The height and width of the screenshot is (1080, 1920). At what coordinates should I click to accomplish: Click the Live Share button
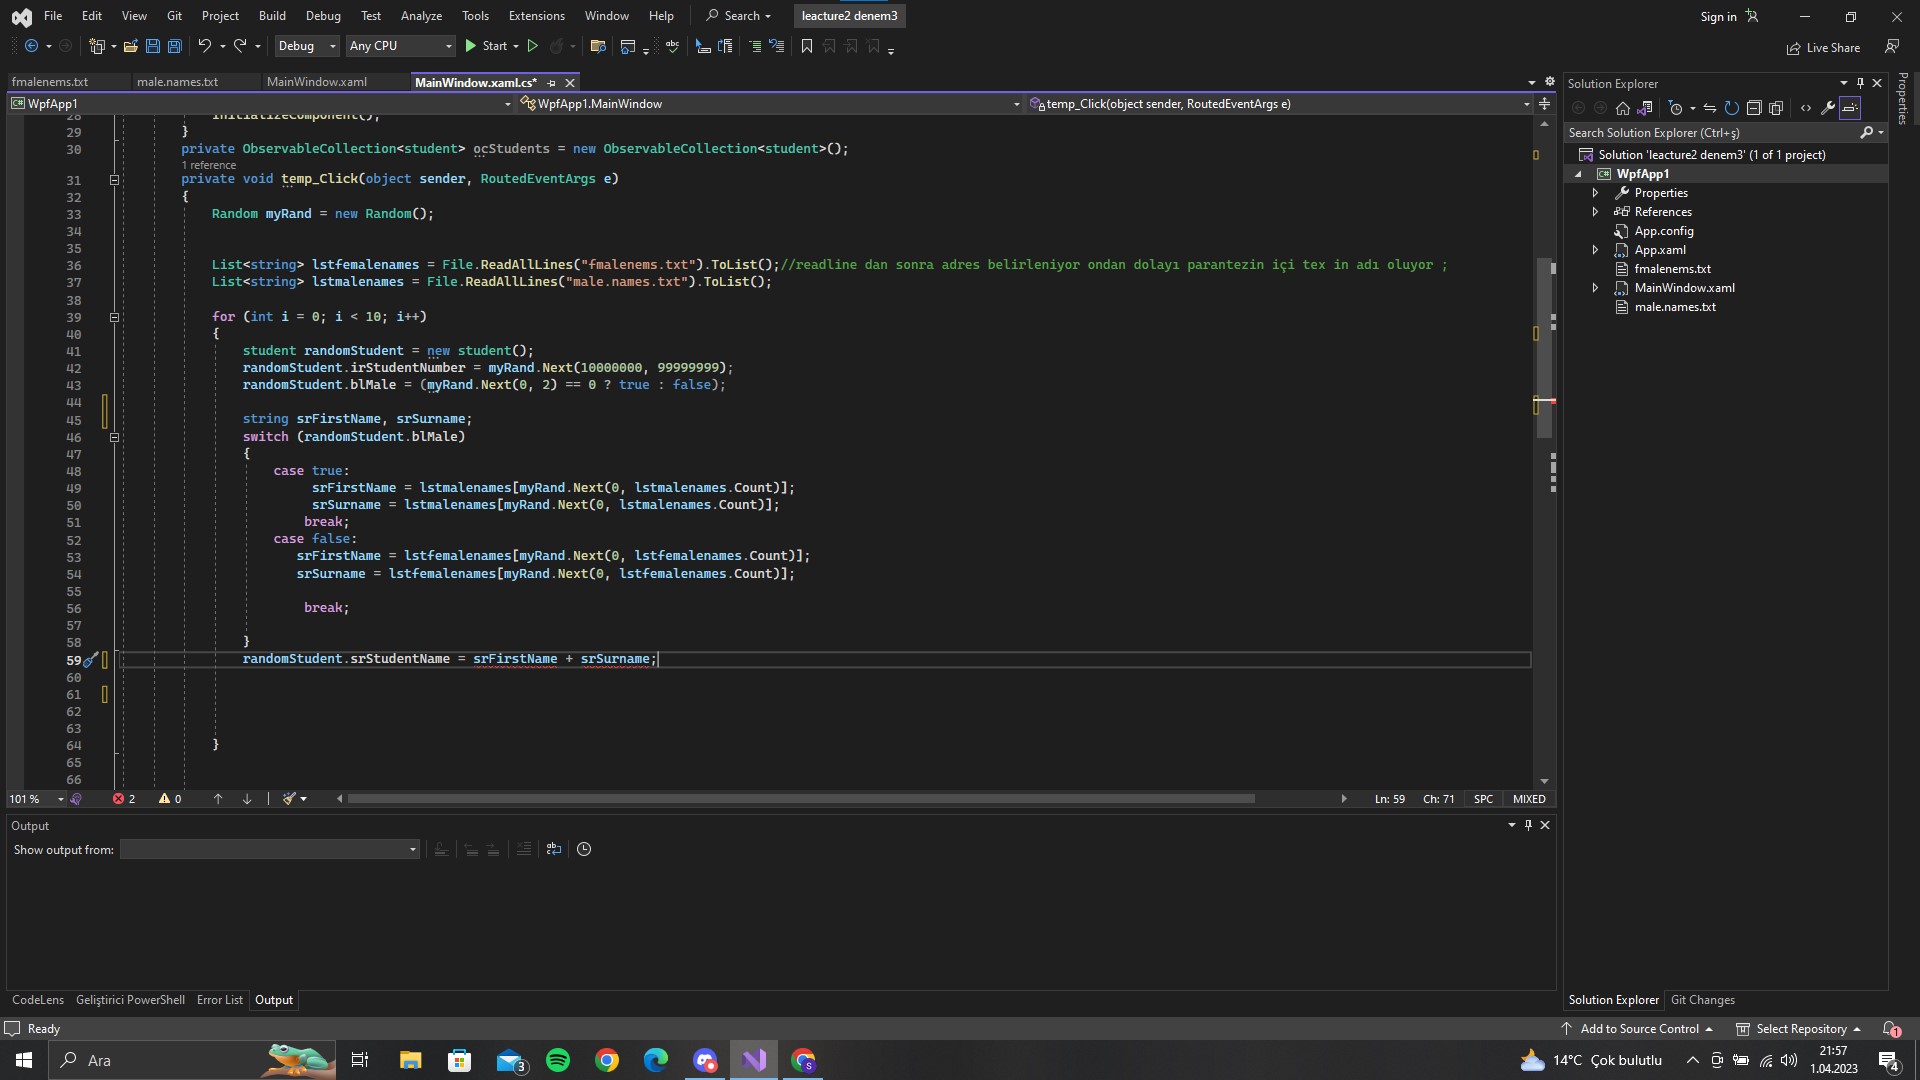pyautogui.click(x=1823, y=48)
